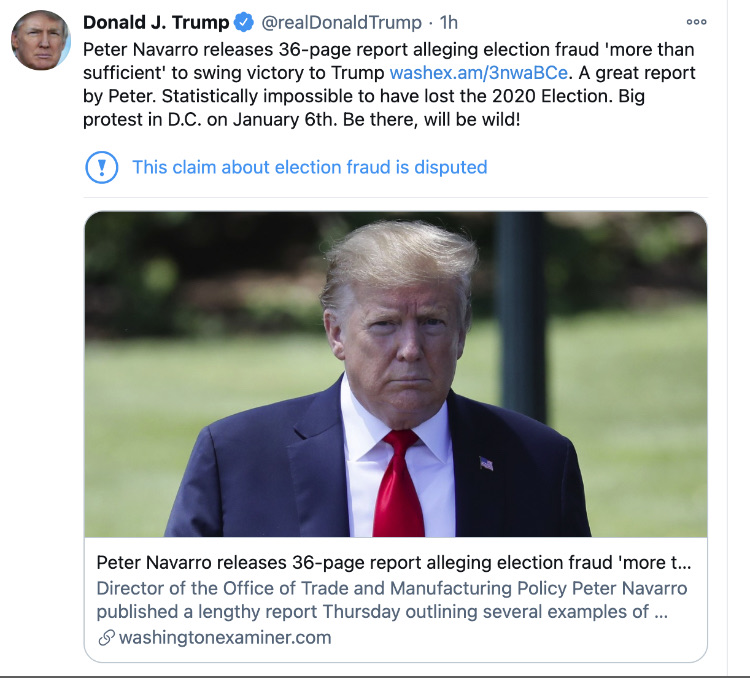Click the display name Donald J. Trump

[155, 23]
